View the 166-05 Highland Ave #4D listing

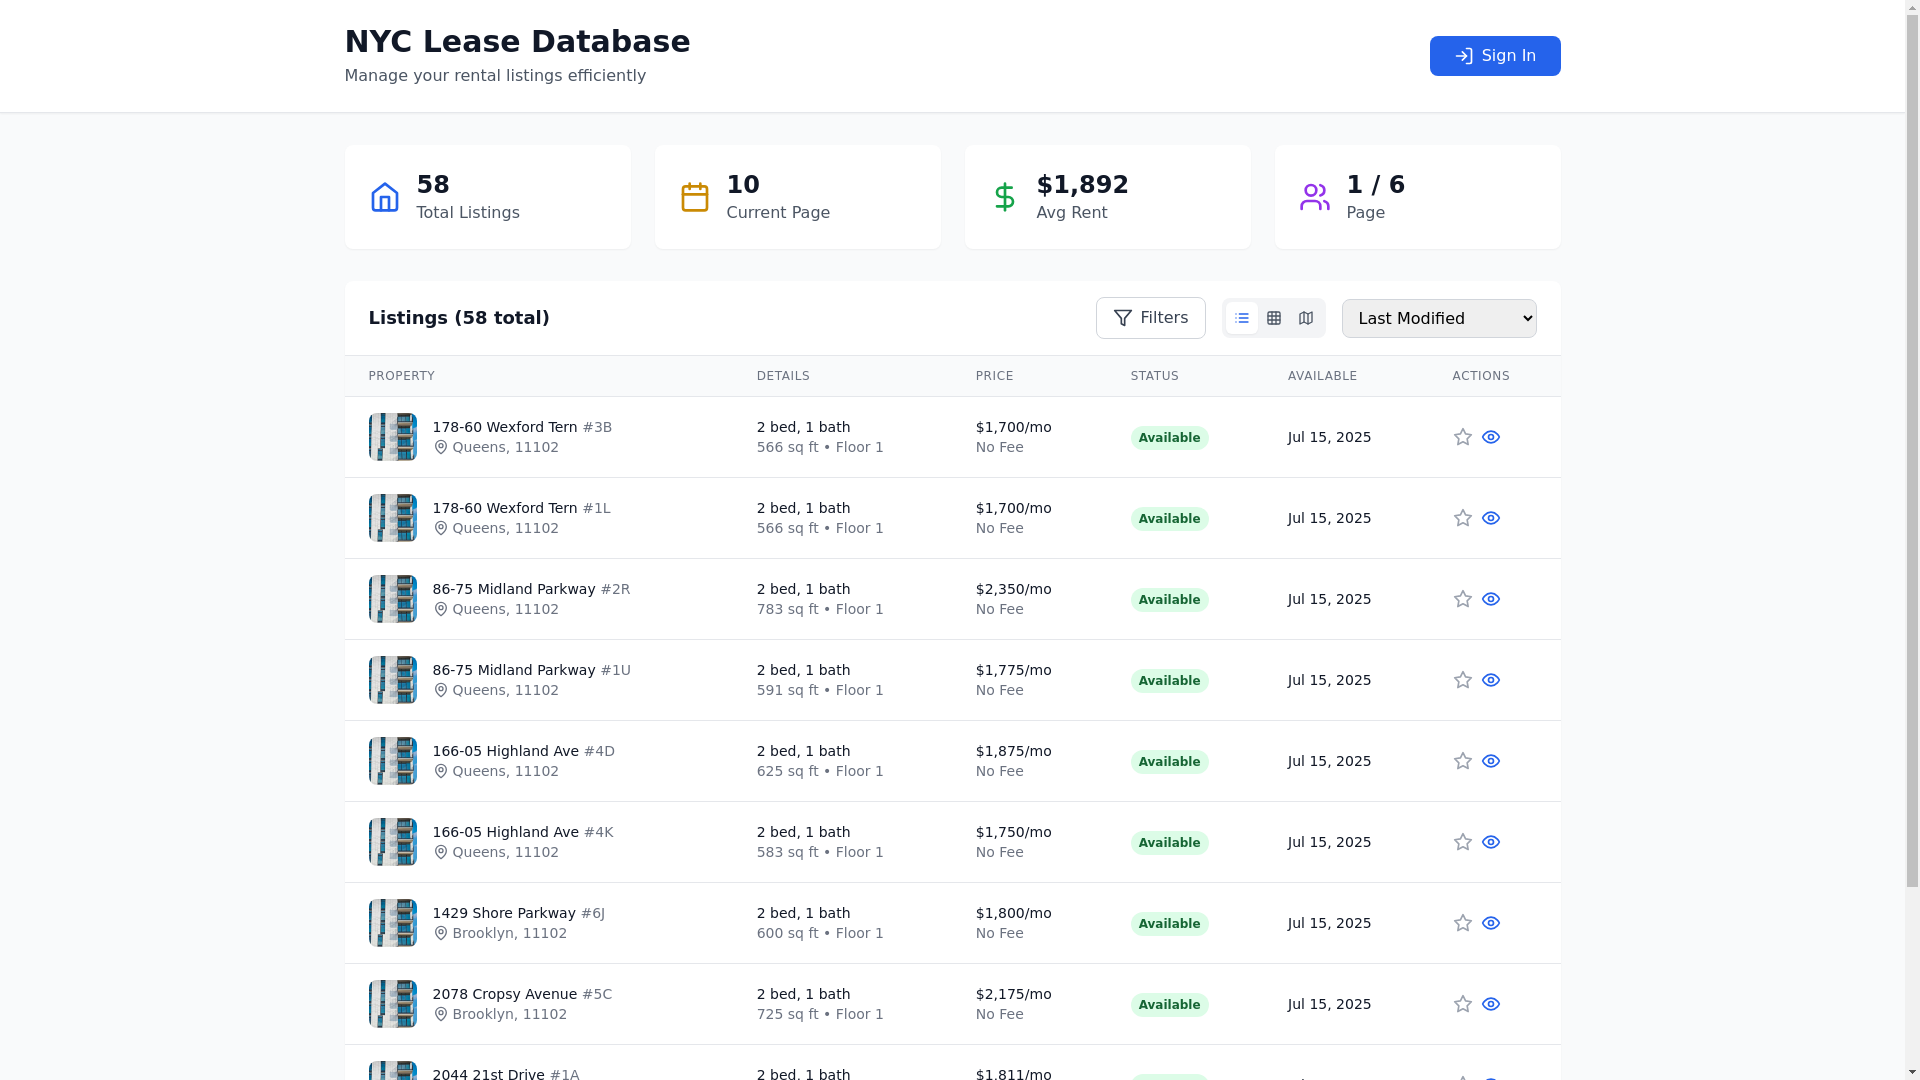1491,761
